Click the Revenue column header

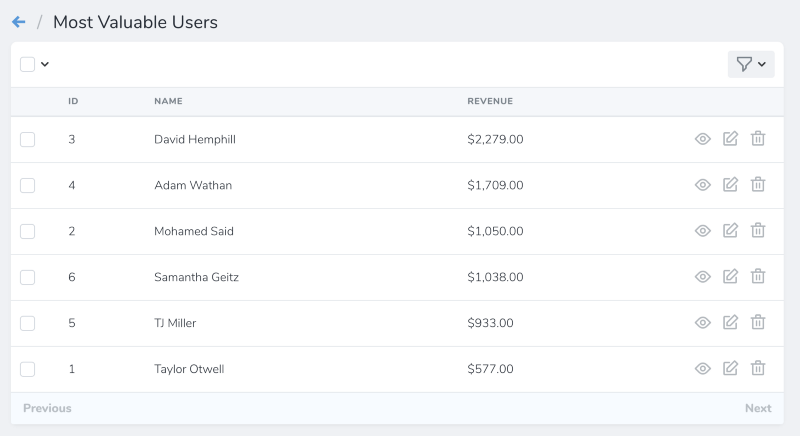pyautogui.click(x=490, y=101)
